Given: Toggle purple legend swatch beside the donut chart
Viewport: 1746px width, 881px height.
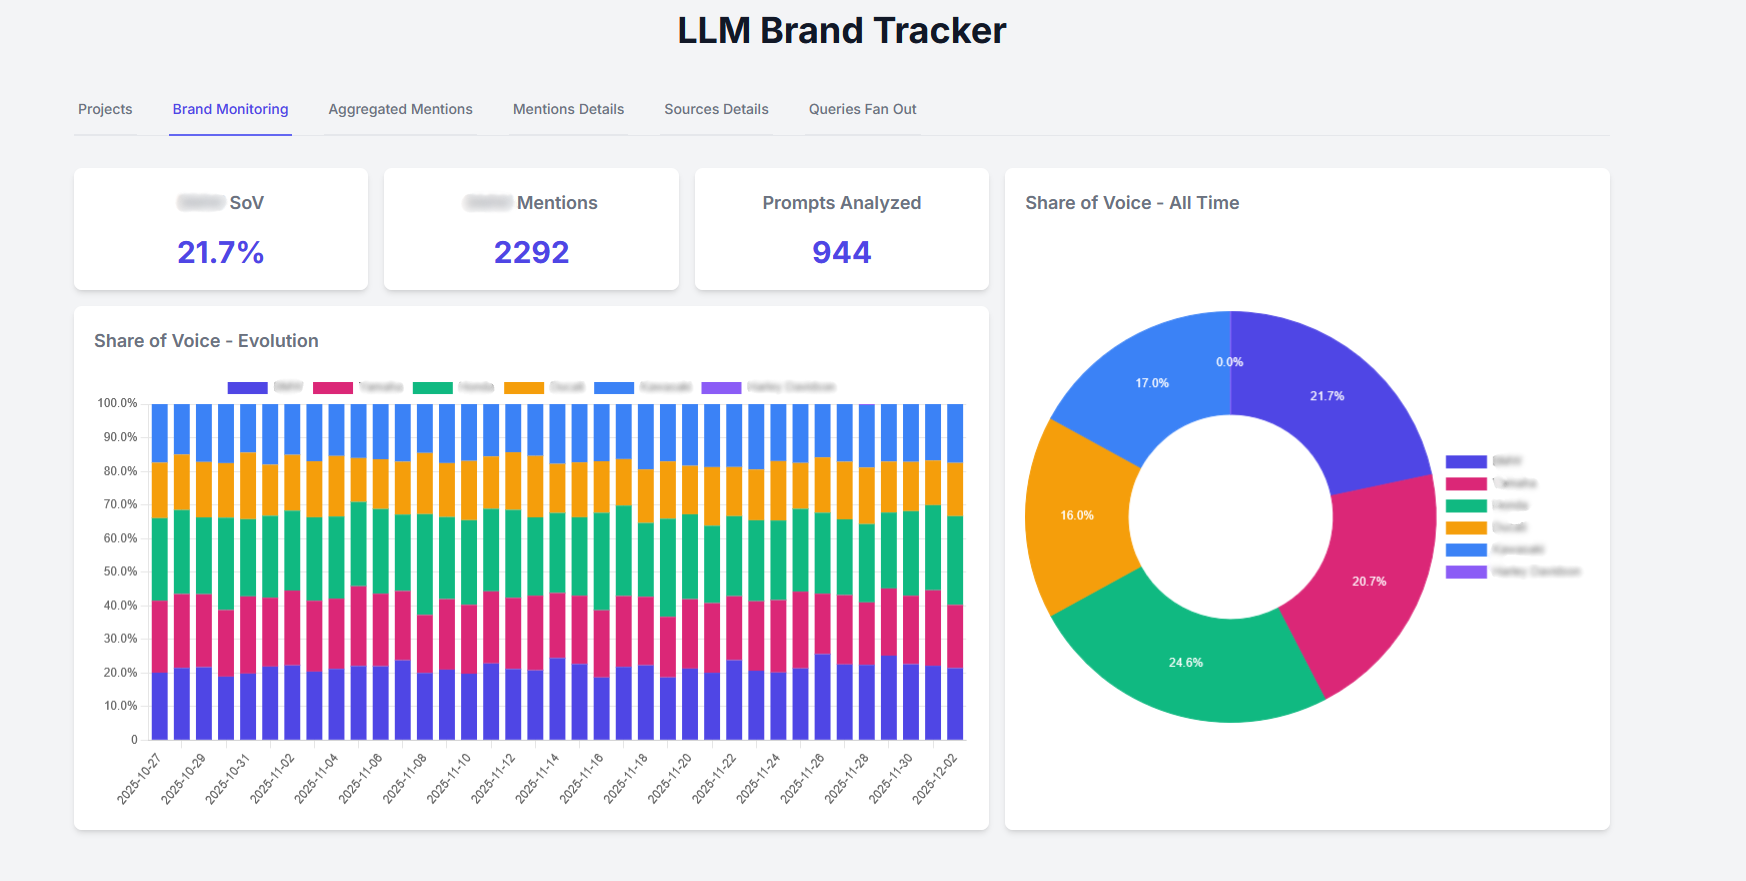Looking at the screenshot, I should tap(1466, 572).
